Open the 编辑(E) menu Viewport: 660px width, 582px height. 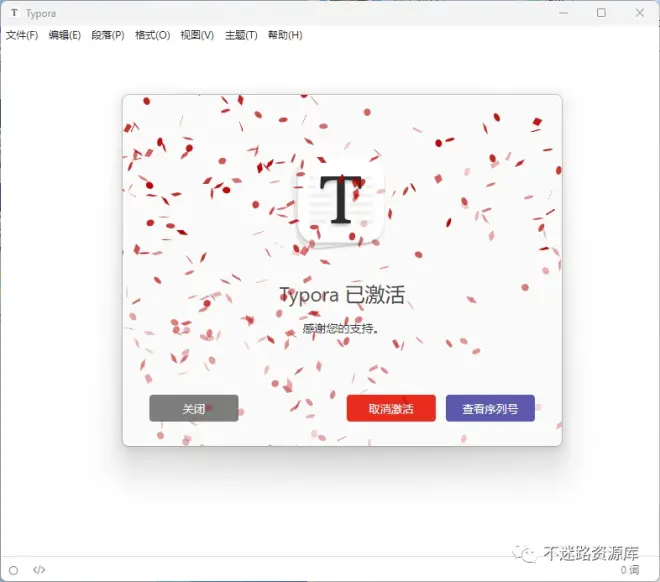(x=65, y=35)
